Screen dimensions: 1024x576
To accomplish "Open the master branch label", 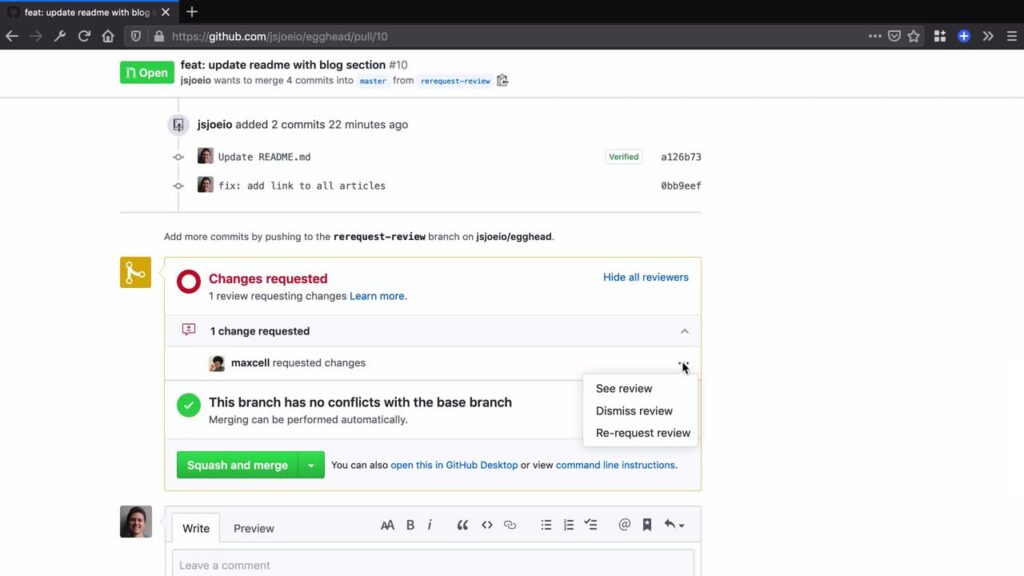I will pos(372,80).
